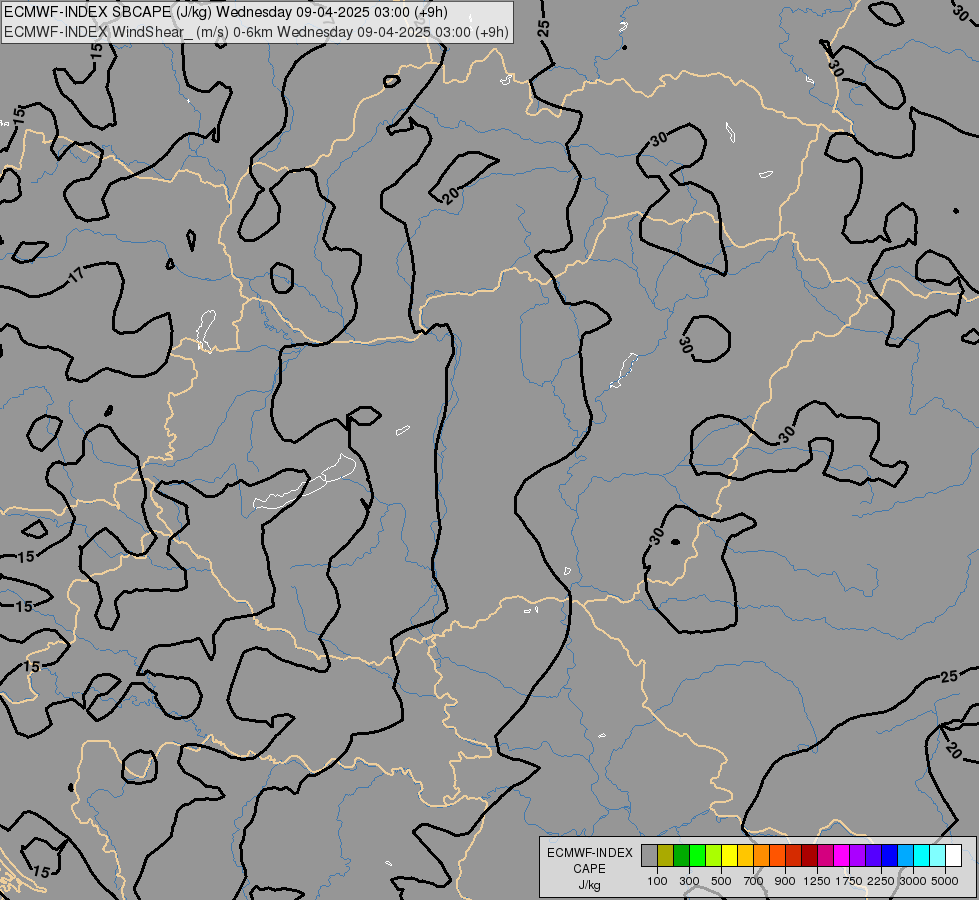Click the dark red swatch before 1250
The image size is (979, 900).
tap(810, 855)
